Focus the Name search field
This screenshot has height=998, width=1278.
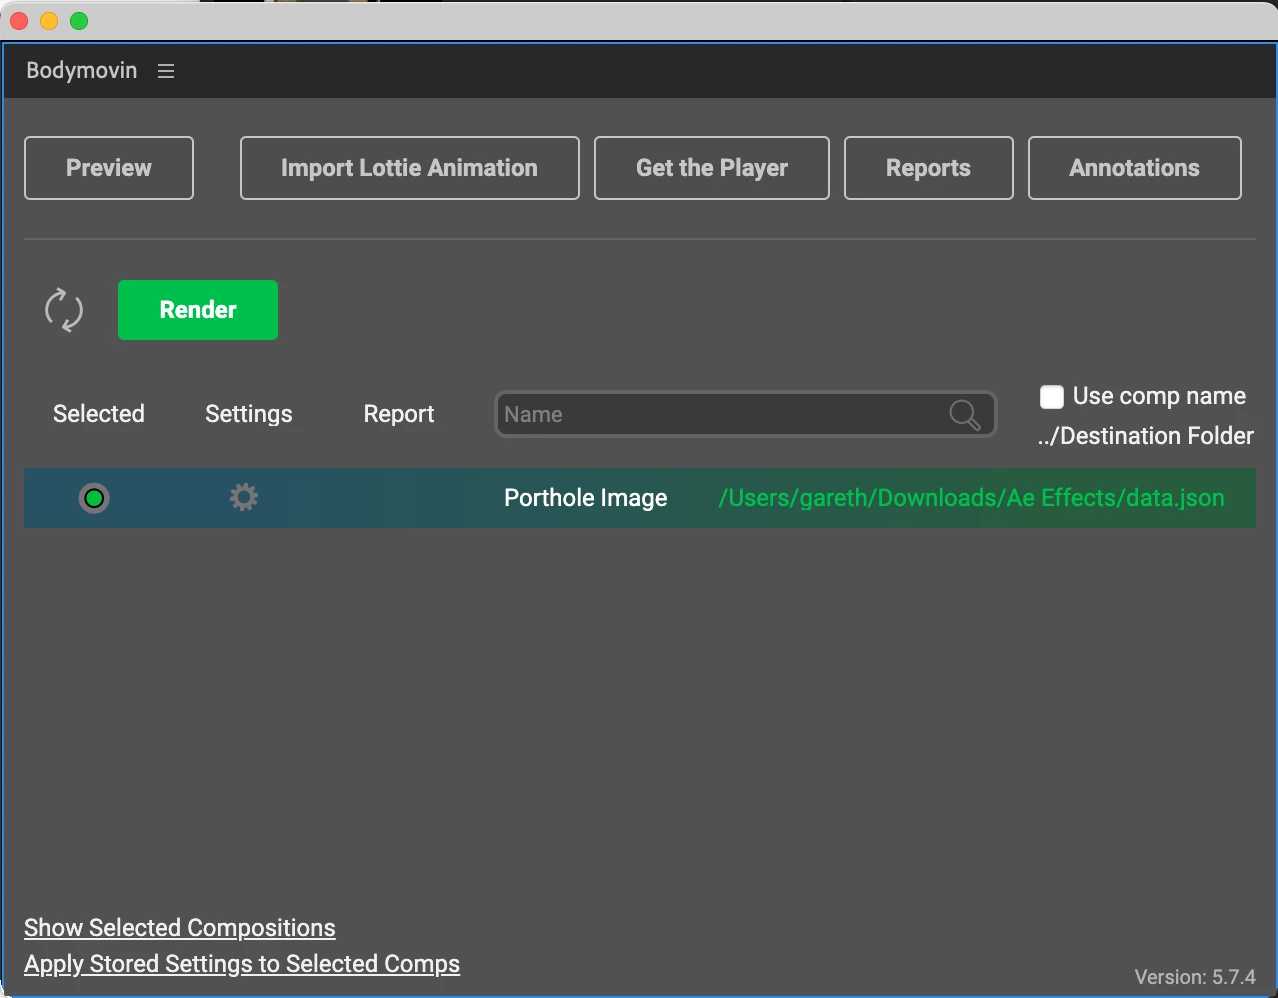(x=746, y=414)
